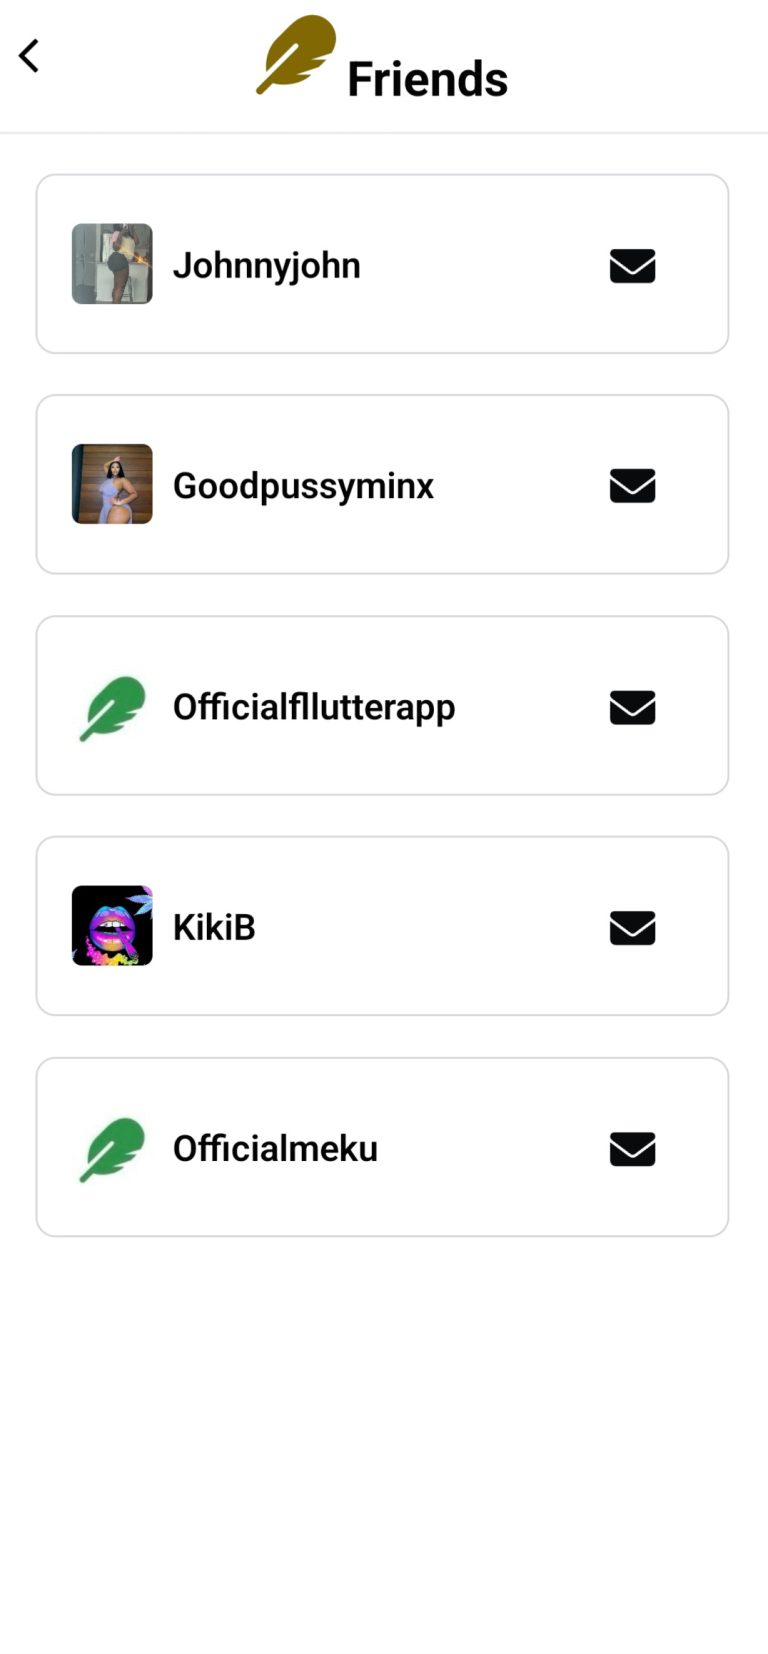Select KikiB's colorful lips avatar

click(112, 926)
